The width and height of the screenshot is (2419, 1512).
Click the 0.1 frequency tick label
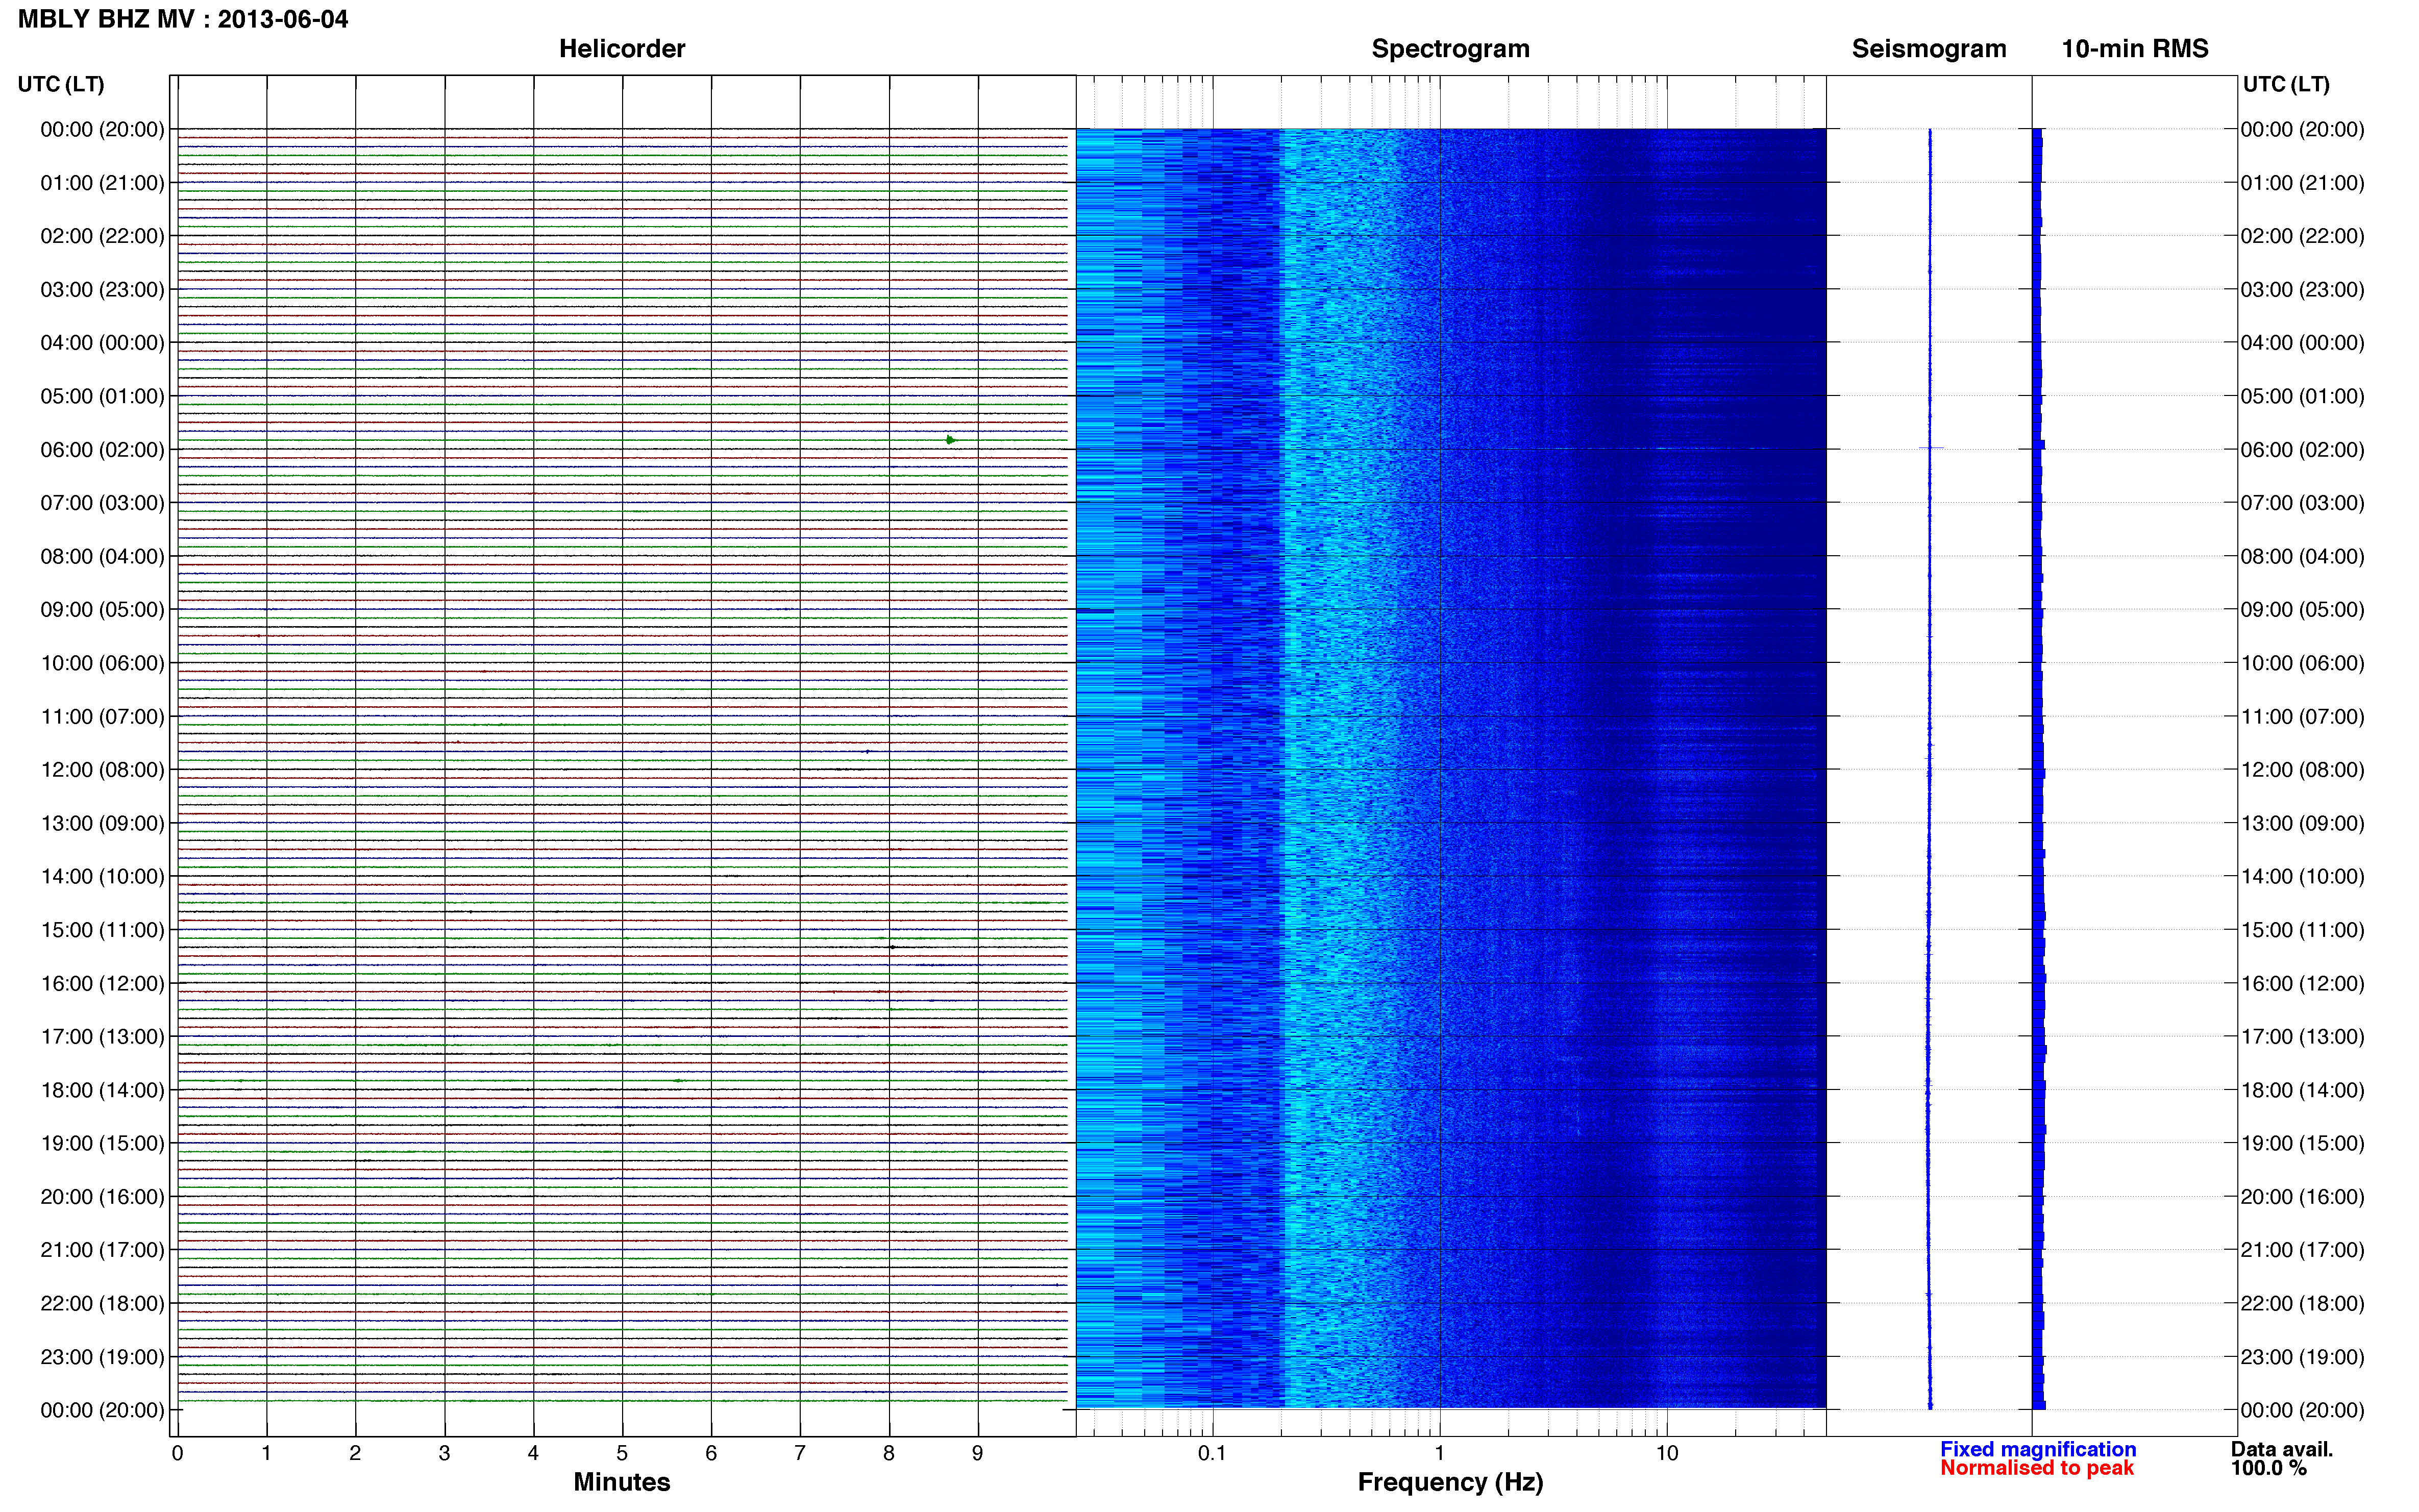pyautogui.click(x=1212, y=1453)
